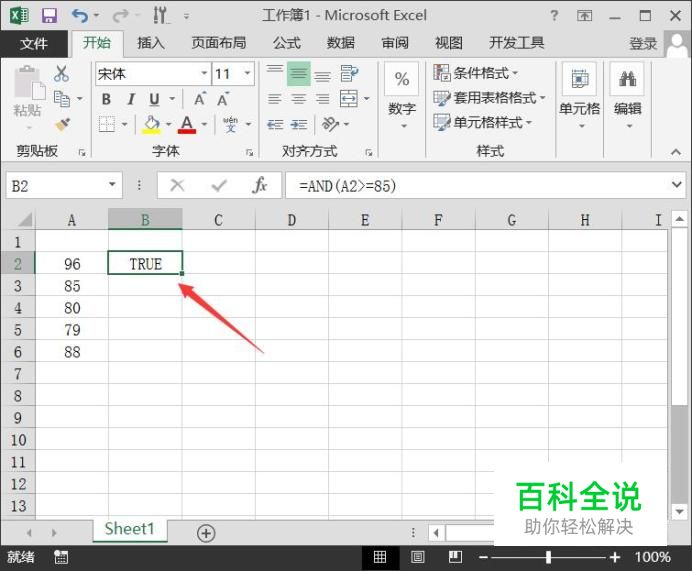This screenshot has height=571, width=692.
Task: Decrease indent icon
Action: pos(275,125)
